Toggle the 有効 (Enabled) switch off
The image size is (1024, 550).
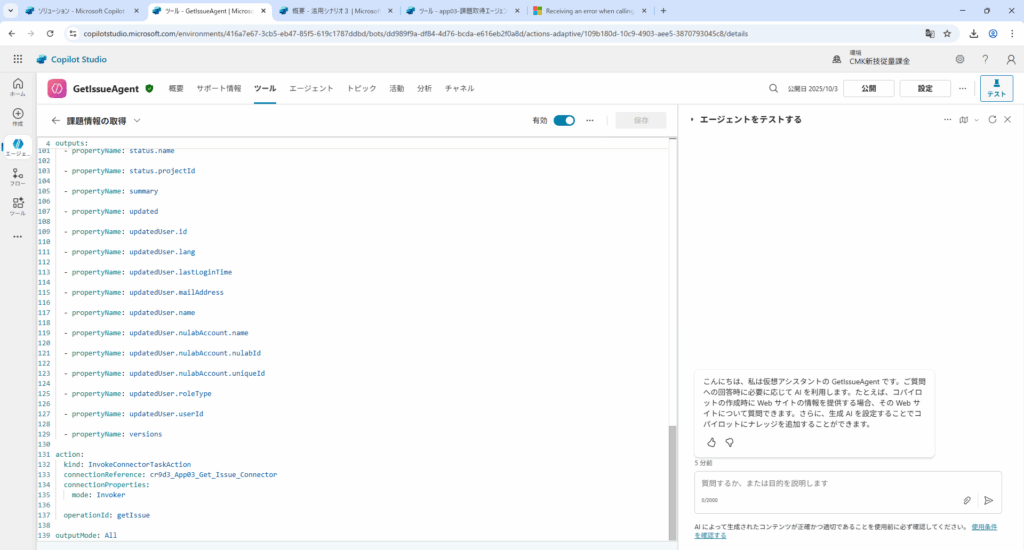[564, 120]
